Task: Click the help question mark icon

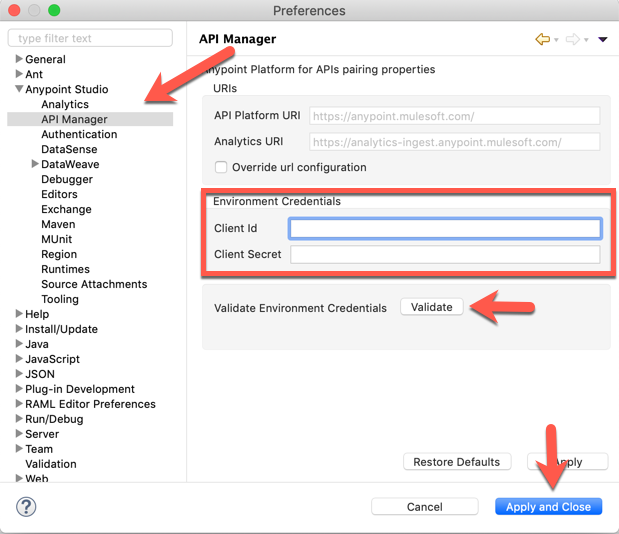Action: 27,507
